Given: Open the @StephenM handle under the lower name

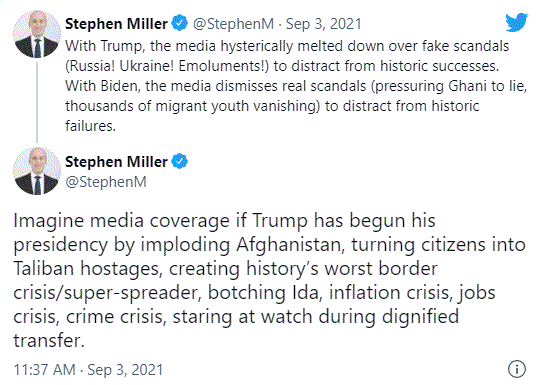Looking at the screenshot, I should (x=106, y=182).
